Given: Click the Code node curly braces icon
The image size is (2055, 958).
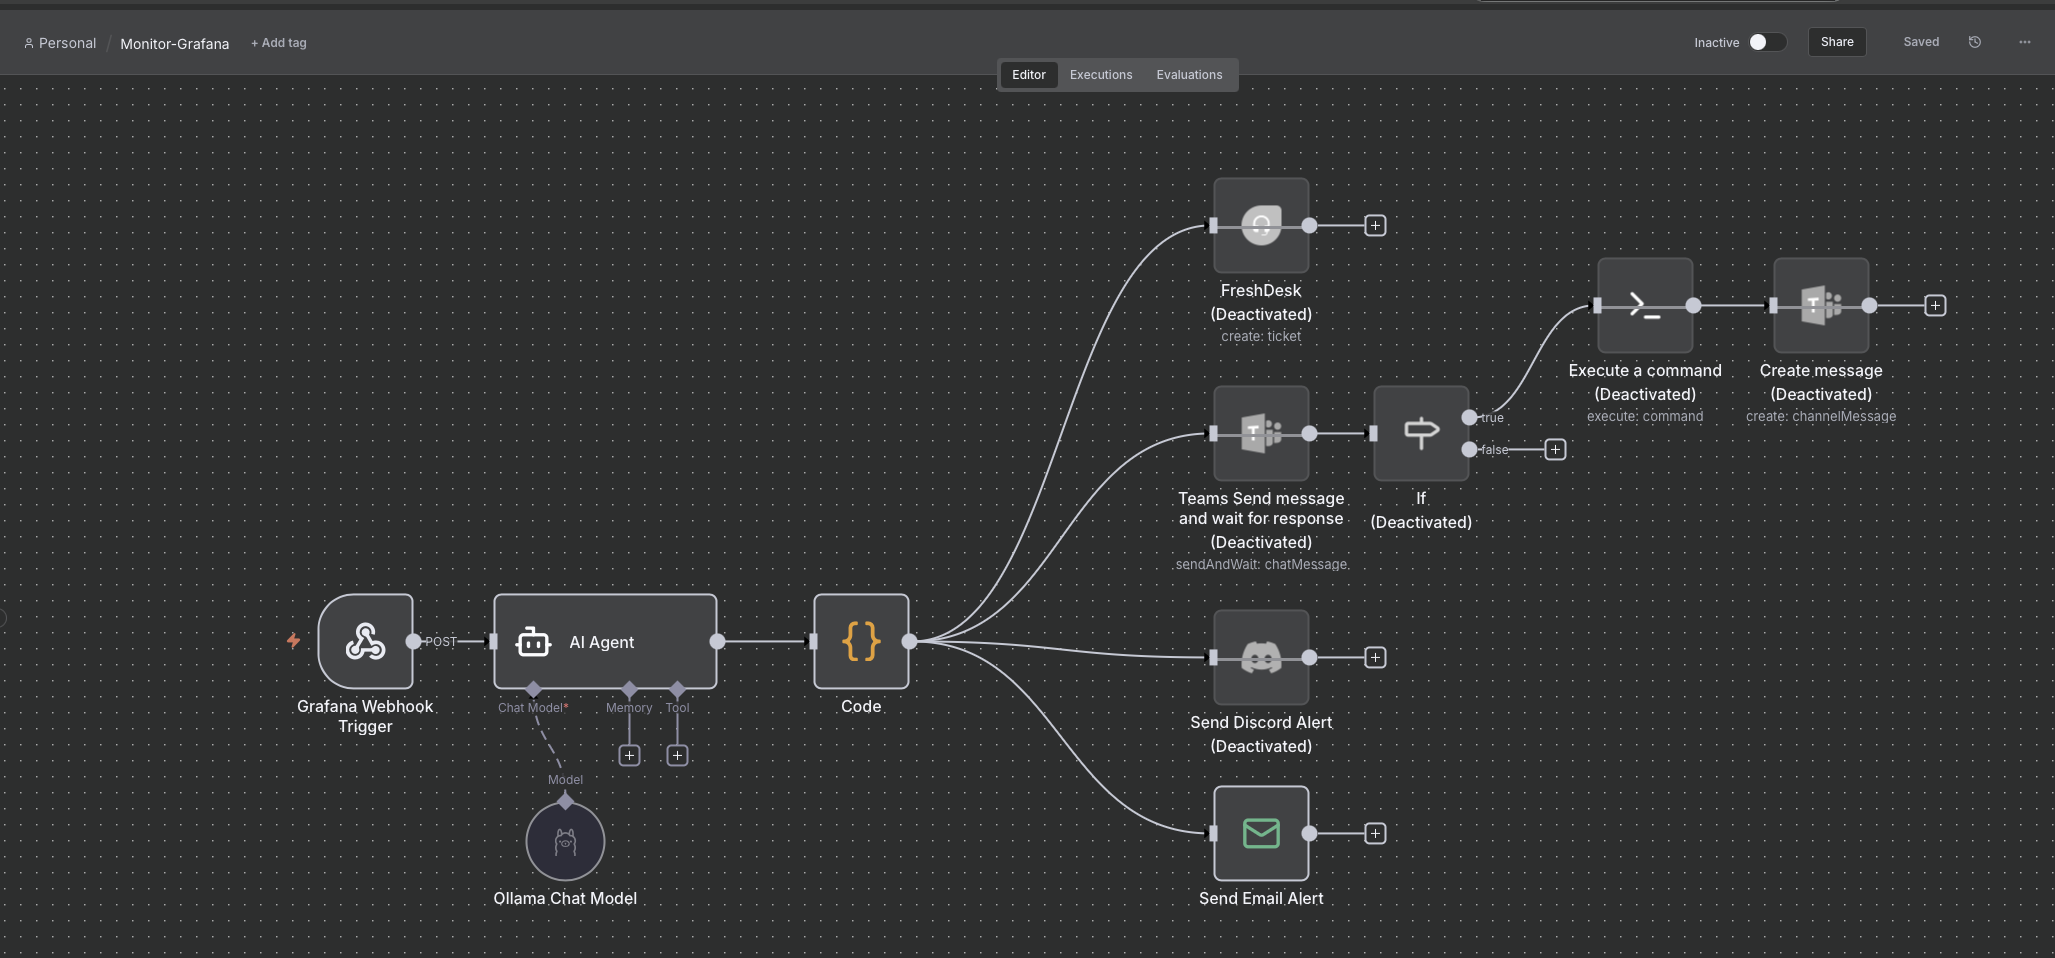Looking at the screenshot, I should tap(860, 641).
